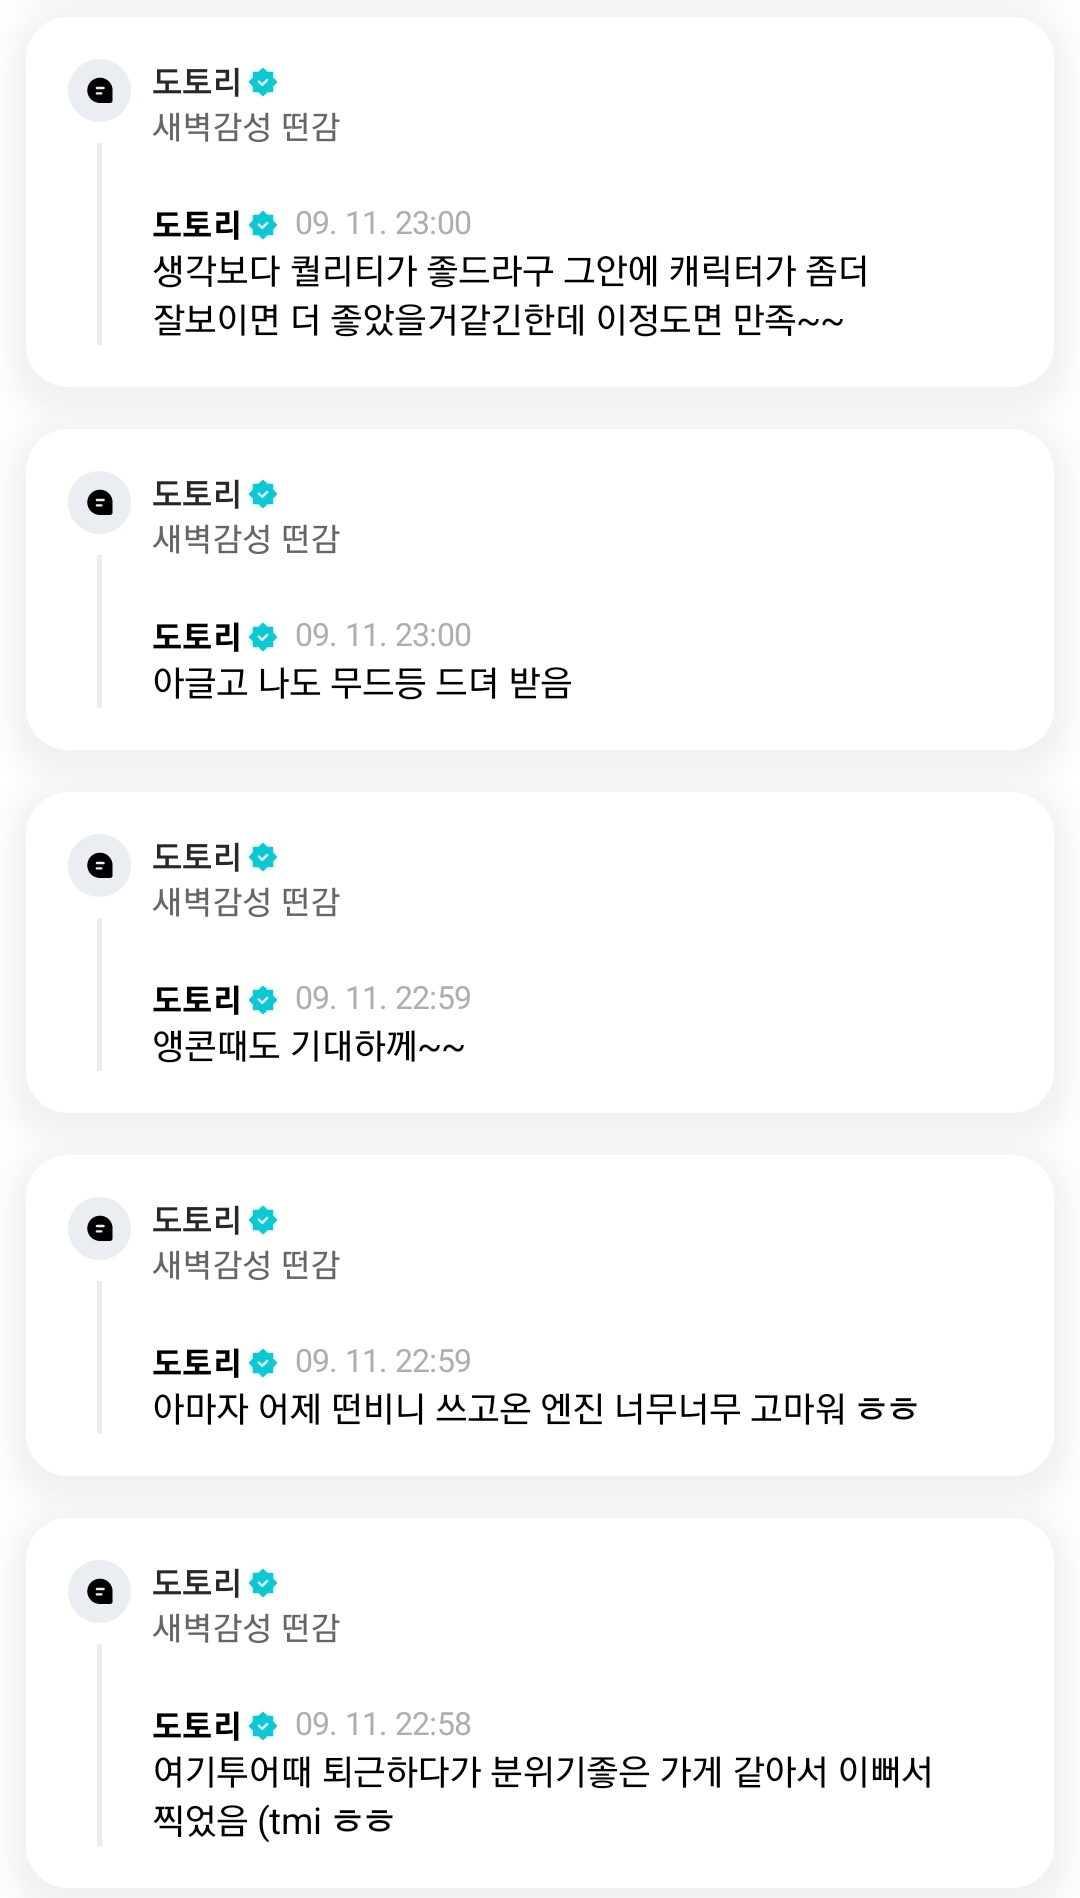Open the "아글고 나도 무드등 드뎌 받음" comment

click(x=362, y=683)
